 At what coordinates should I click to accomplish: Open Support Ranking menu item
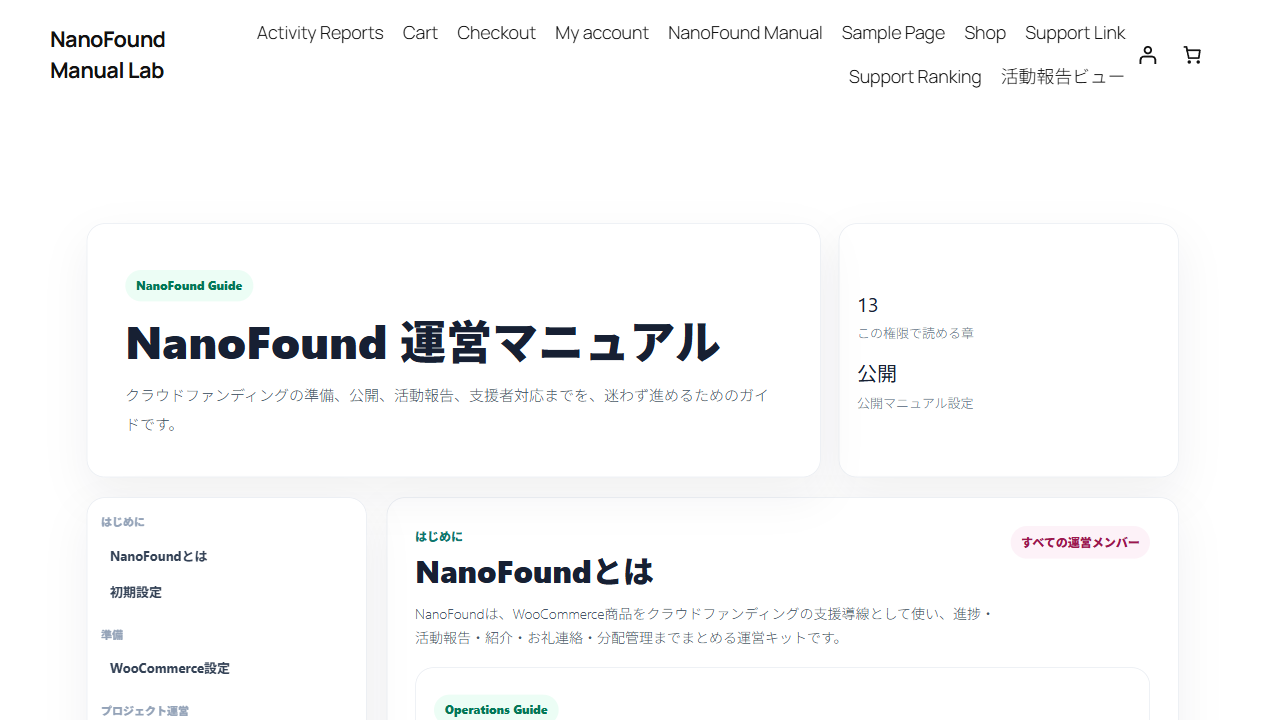[915, 77]
